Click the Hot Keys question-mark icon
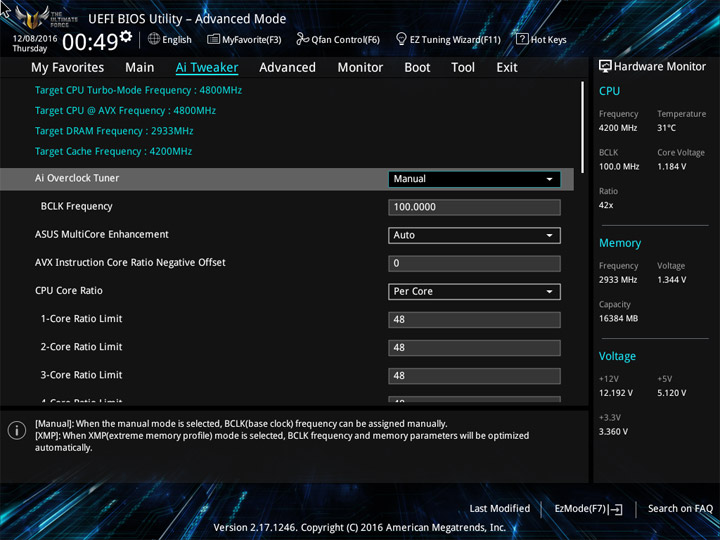This screenshot has height=540, width=720. pos(522,39)
